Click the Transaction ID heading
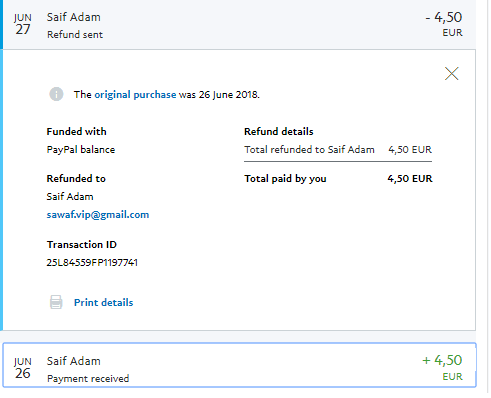 tap(82, 245)
